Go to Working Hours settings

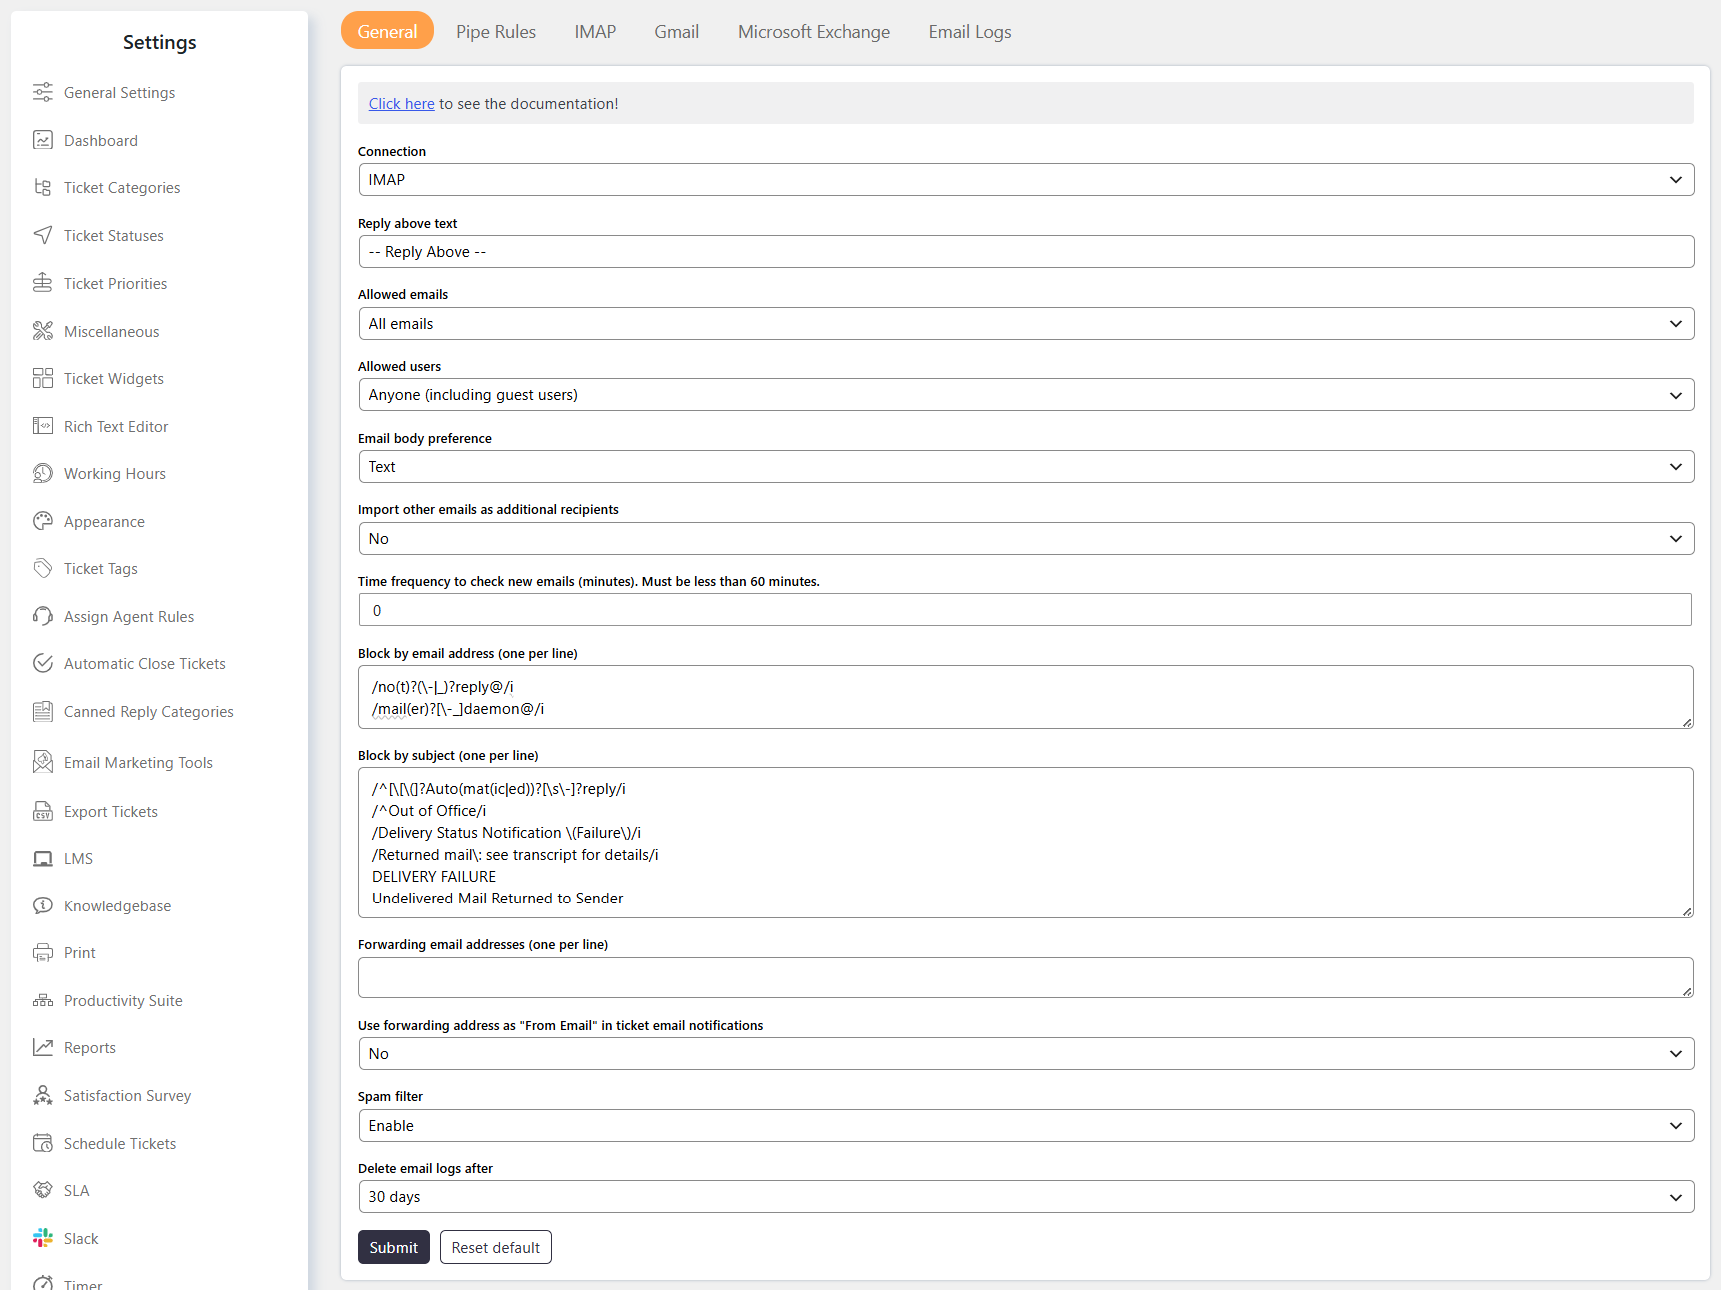click(x=115, y=474)
